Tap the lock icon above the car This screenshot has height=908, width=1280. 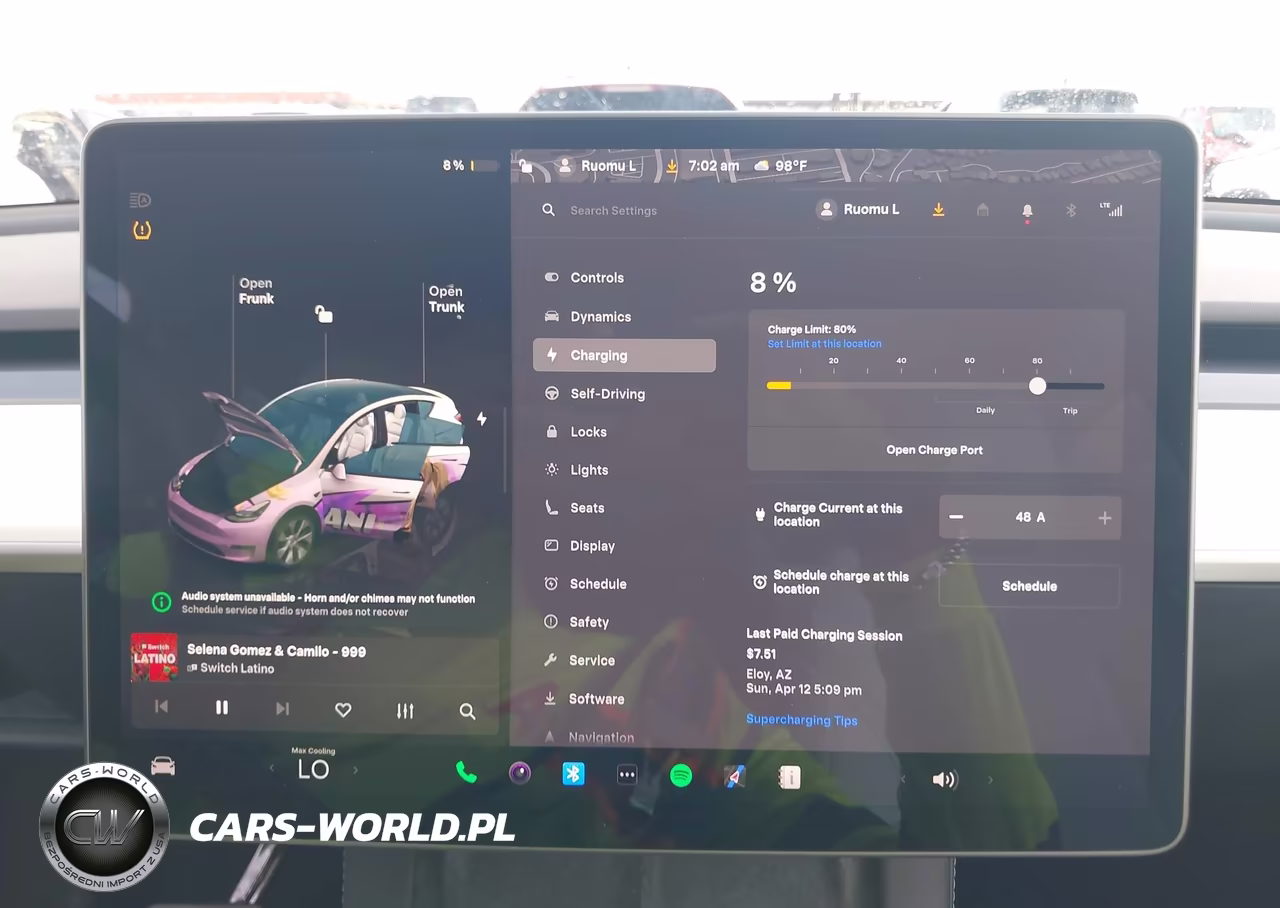323,314
